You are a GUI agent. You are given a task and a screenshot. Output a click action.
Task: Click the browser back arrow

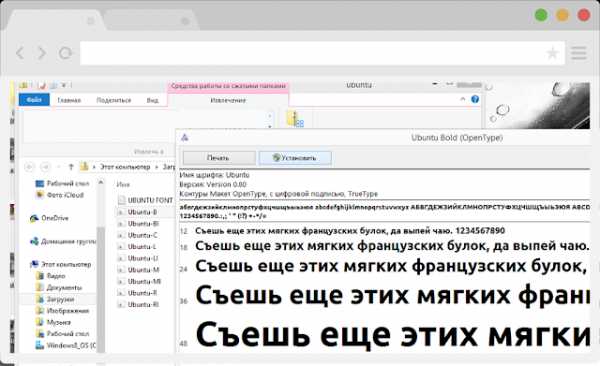(20, 53)
